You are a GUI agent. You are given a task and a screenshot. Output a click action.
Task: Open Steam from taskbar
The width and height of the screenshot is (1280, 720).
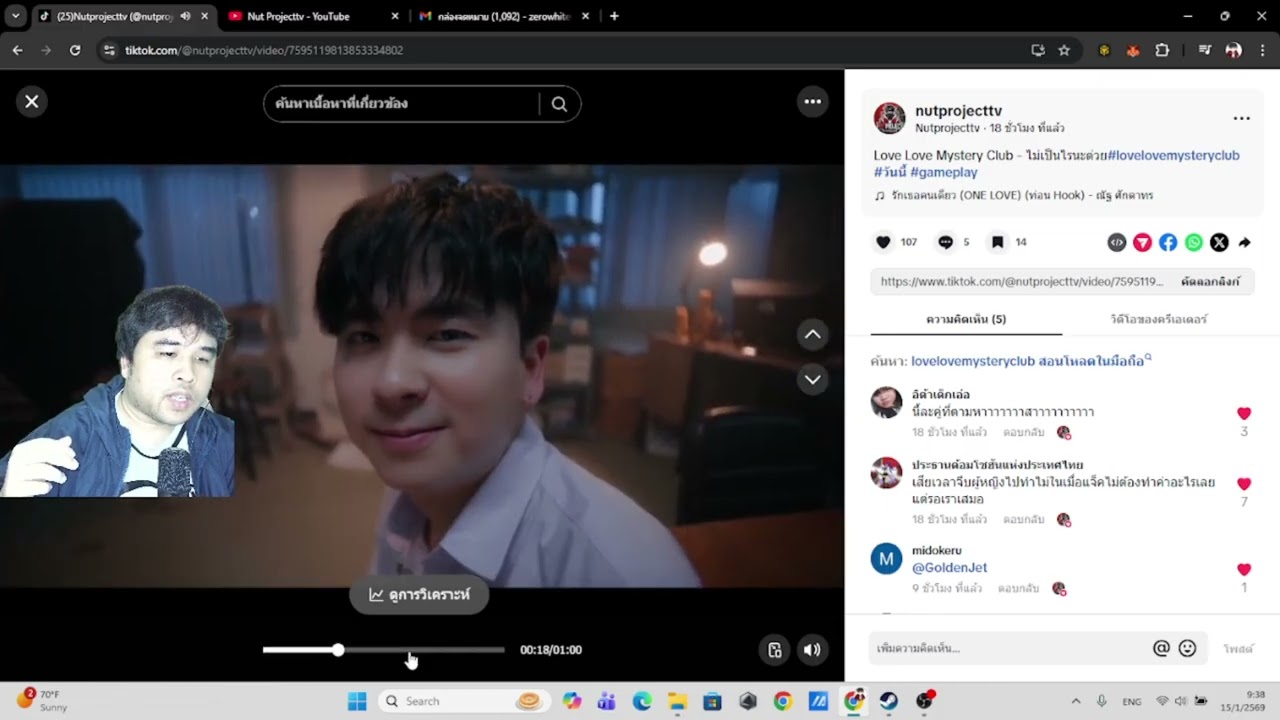(x=888, y=701)
